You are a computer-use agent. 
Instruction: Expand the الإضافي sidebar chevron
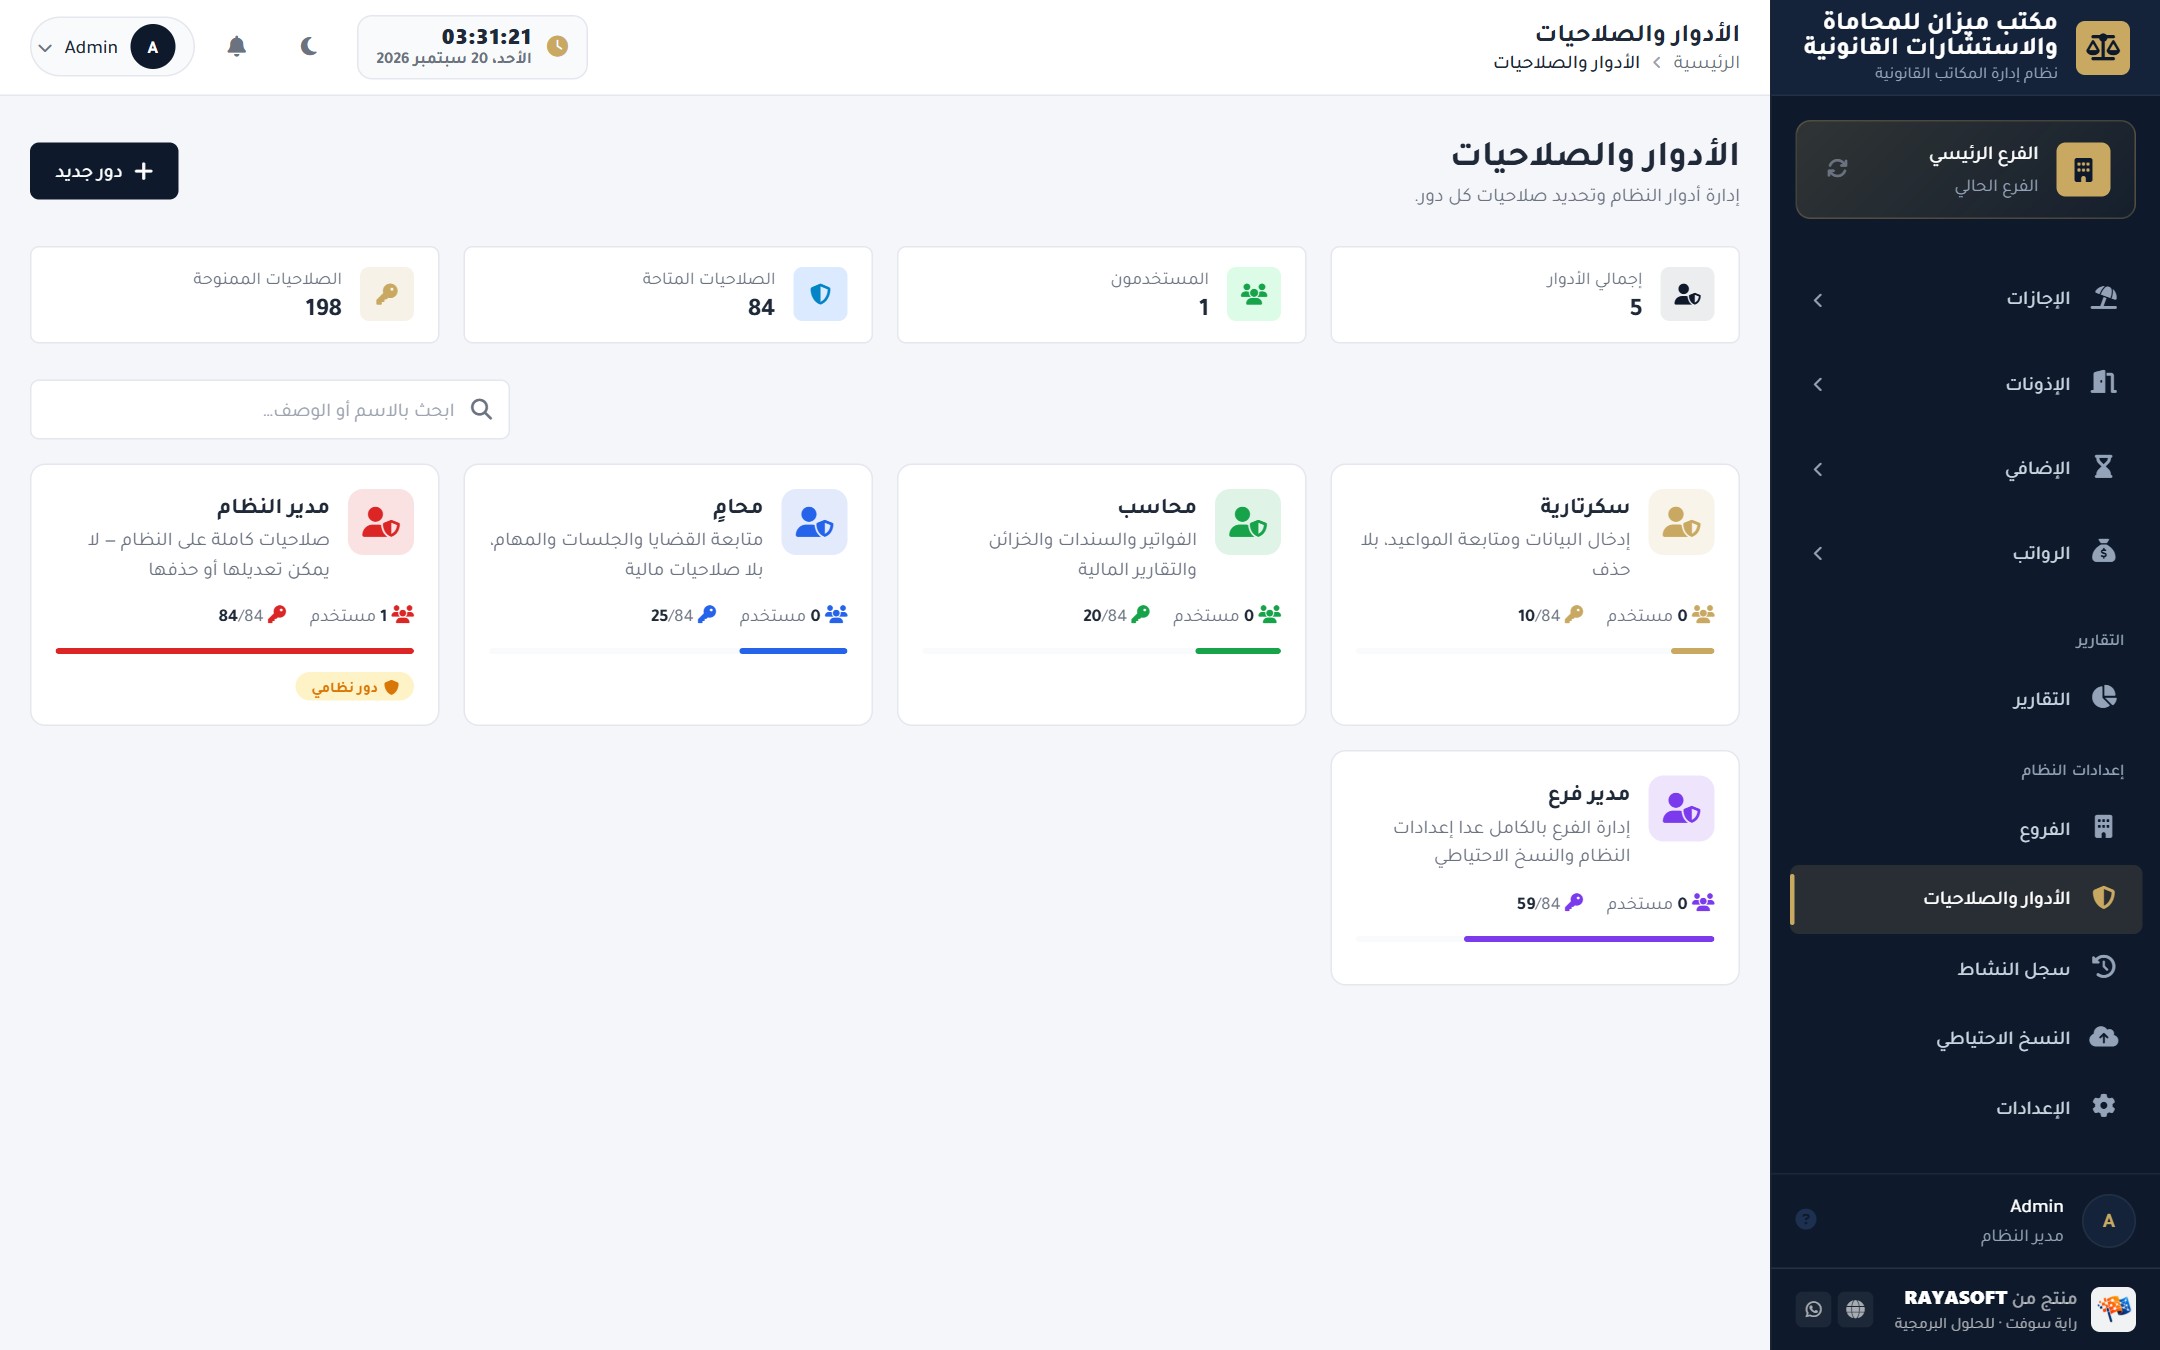click(1818, 469)
